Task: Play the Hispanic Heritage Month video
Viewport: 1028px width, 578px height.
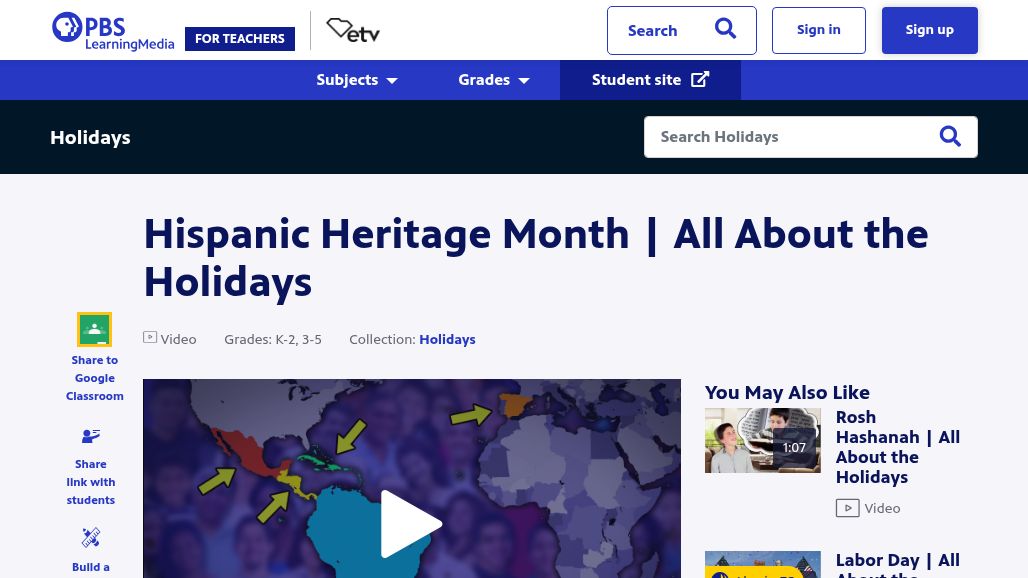Action: pyautogui.click(x=411, y=523)
